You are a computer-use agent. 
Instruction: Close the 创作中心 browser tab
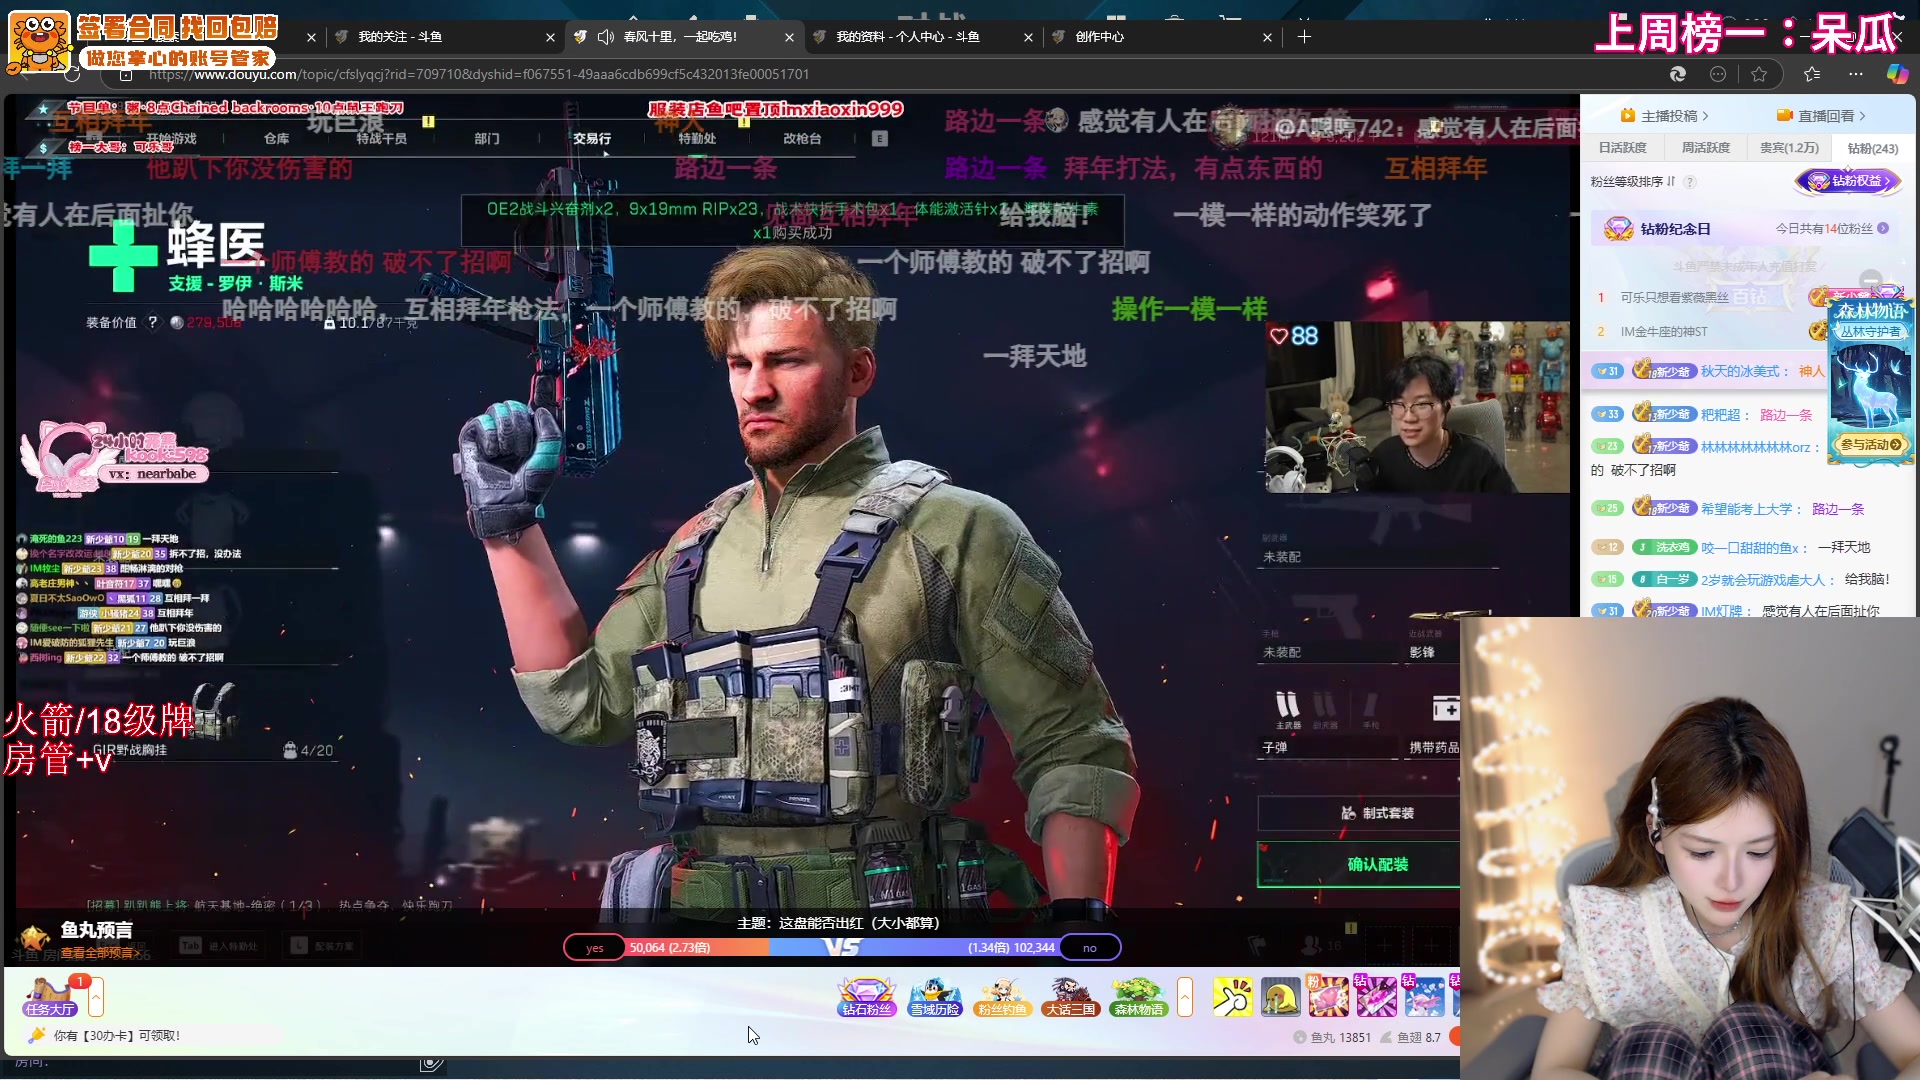[1267, 37]
